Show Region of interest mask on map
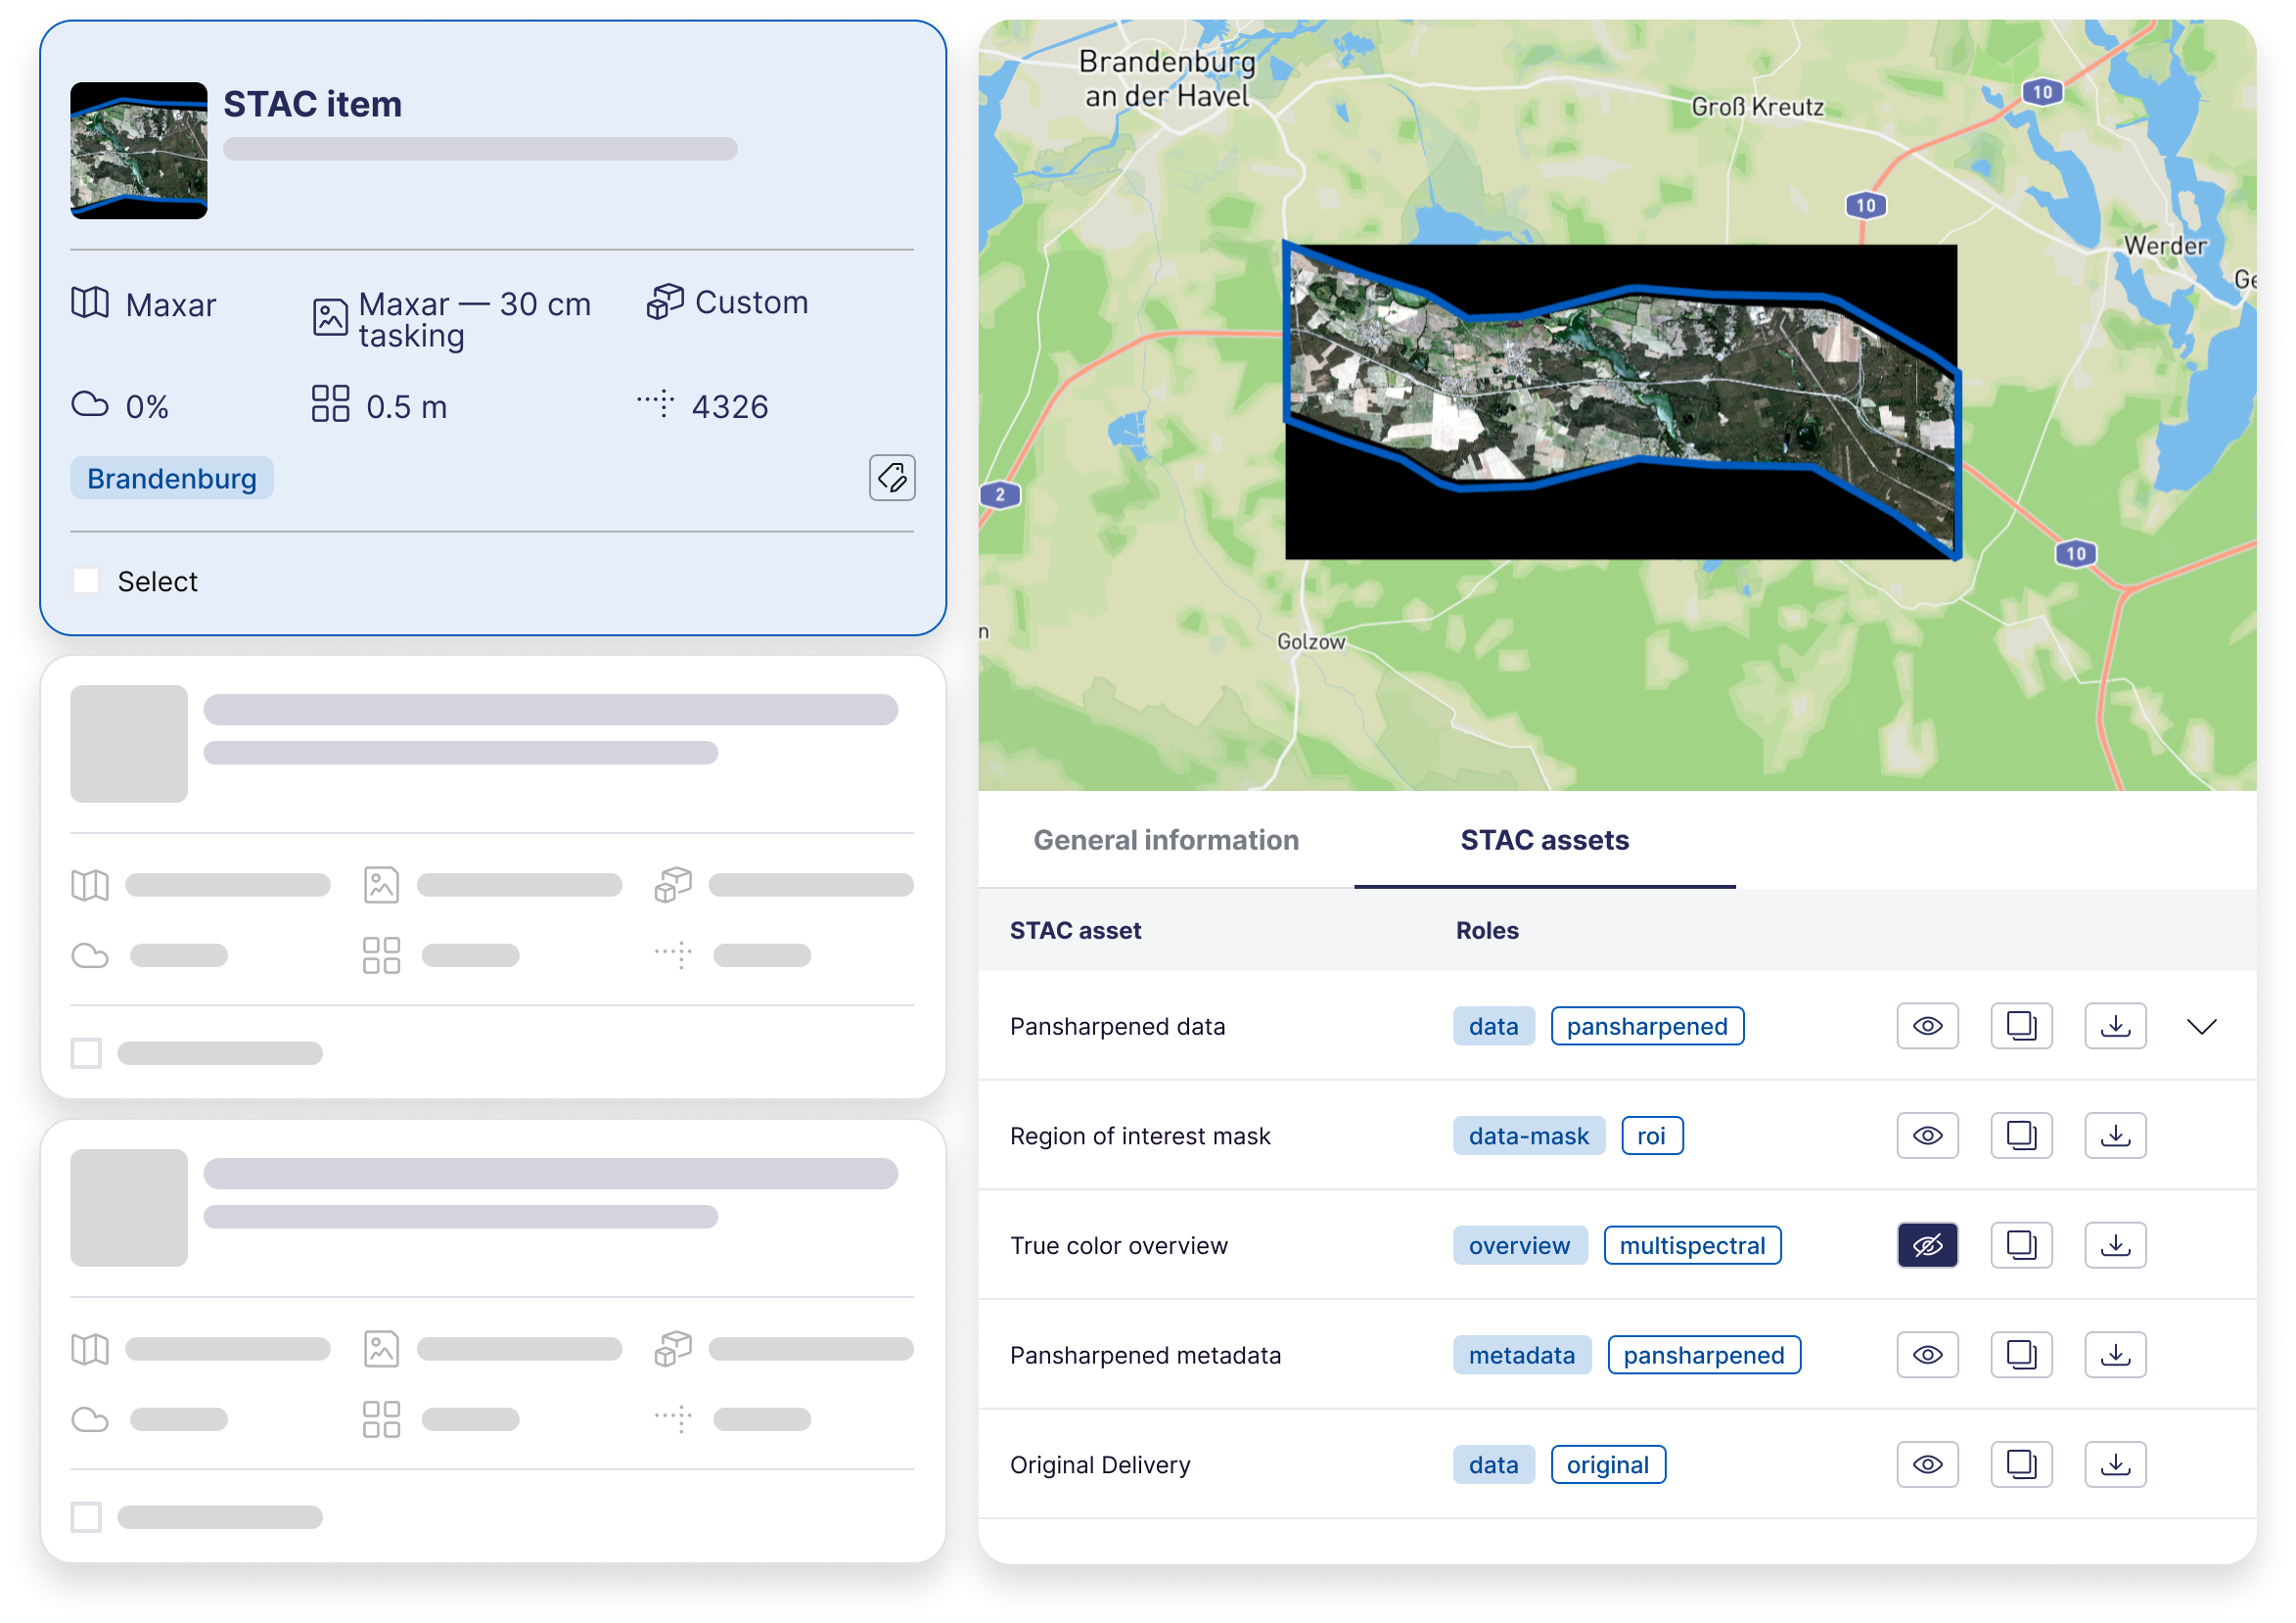Image resolution: width=2296 pixels, height=1623 pixels. (x=1926, y=1136)
